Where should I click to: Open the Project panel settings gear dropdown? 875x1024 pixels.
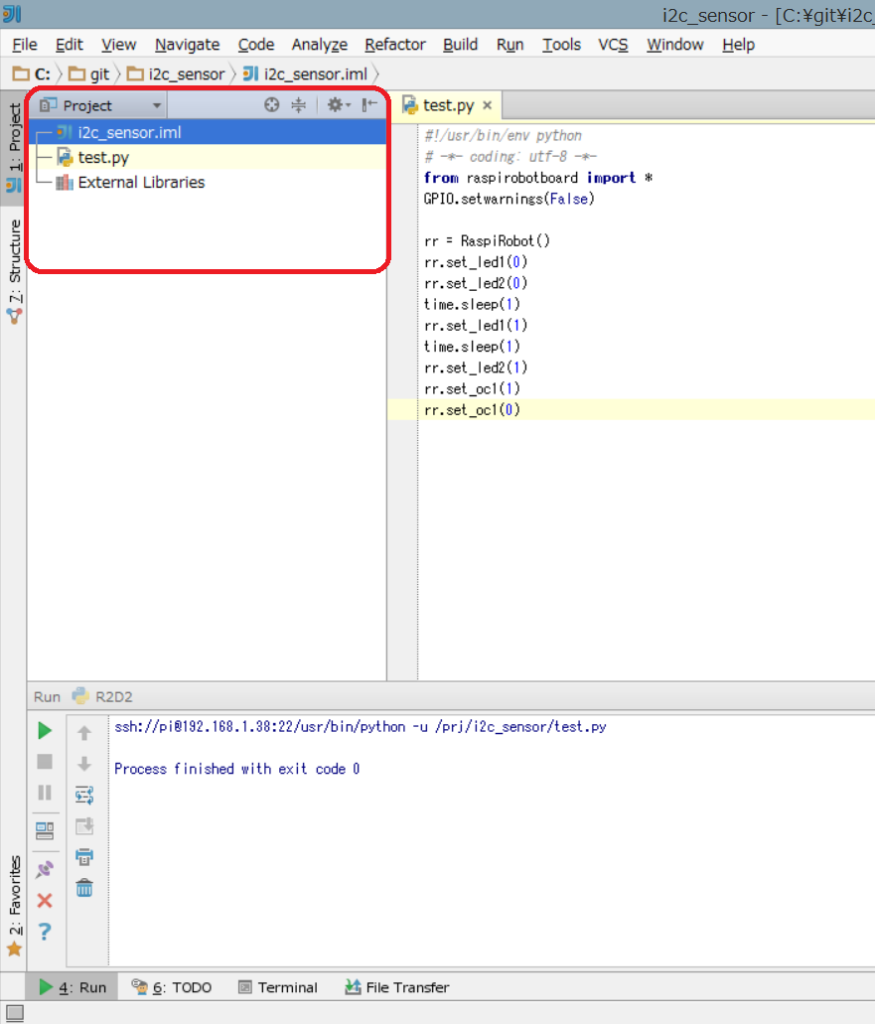click(334, 104)
